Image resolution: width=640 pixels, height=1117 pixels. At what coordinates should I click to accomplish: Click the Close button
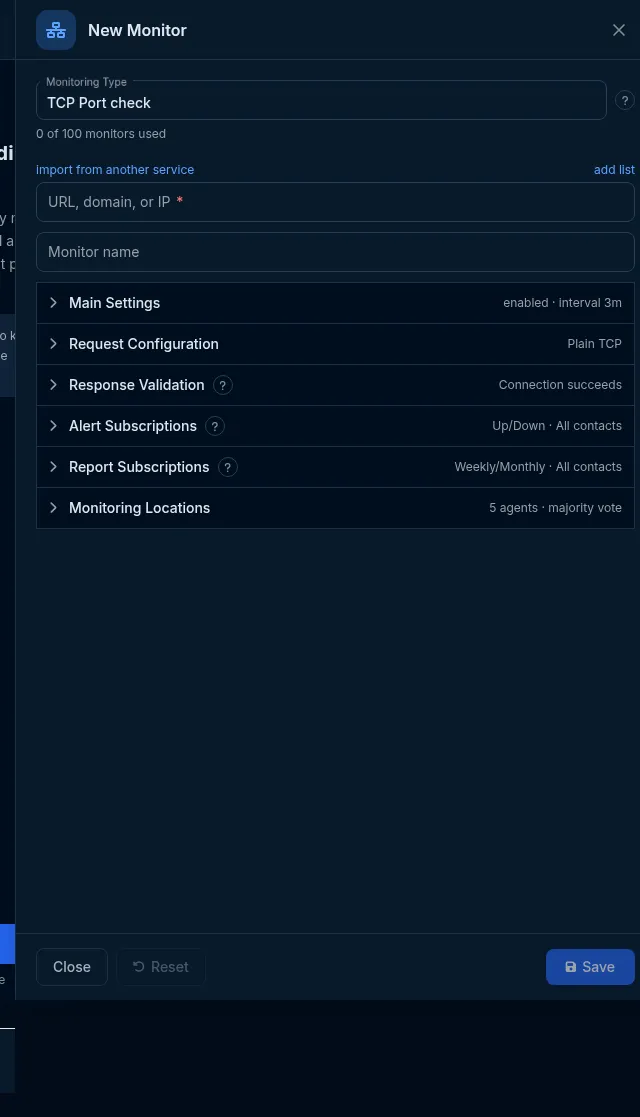point(72,967)
